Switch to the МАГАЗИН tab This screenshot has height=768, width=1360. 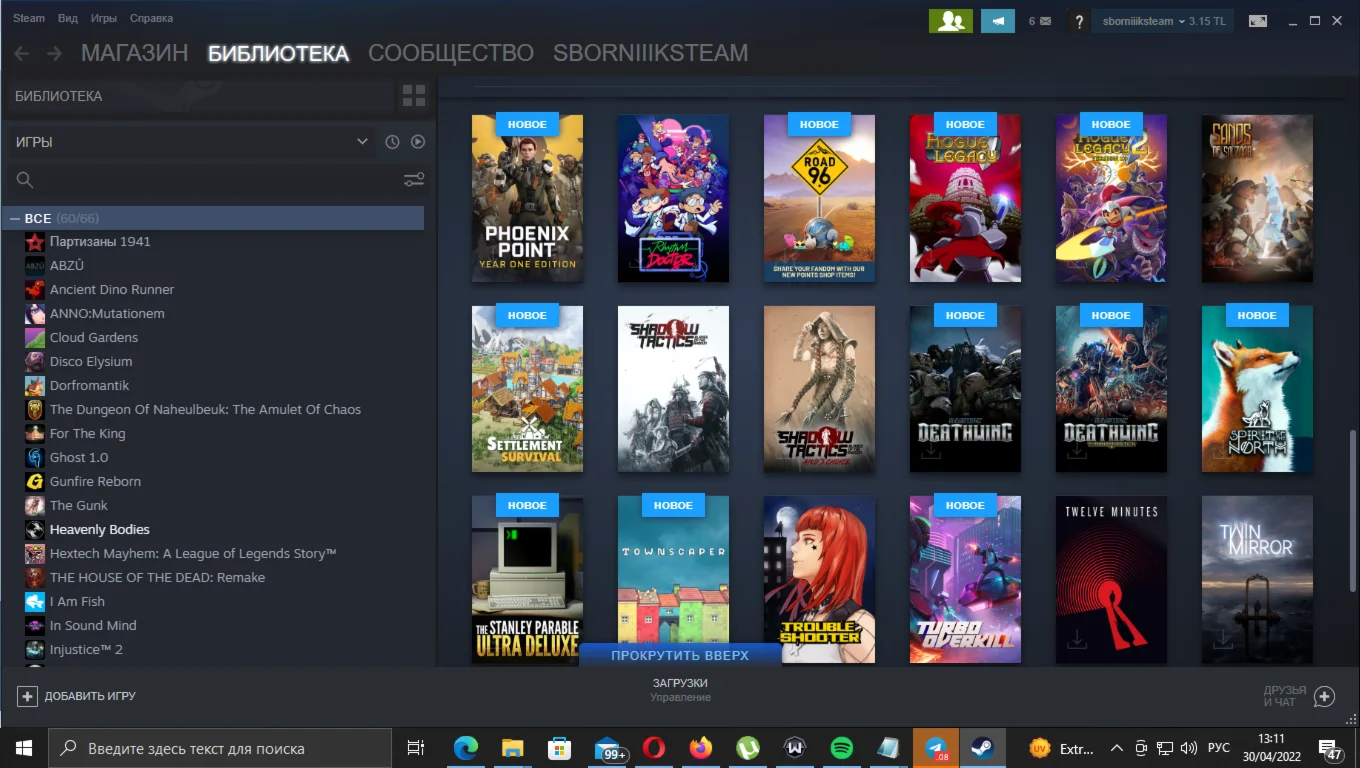click(134, 53)
